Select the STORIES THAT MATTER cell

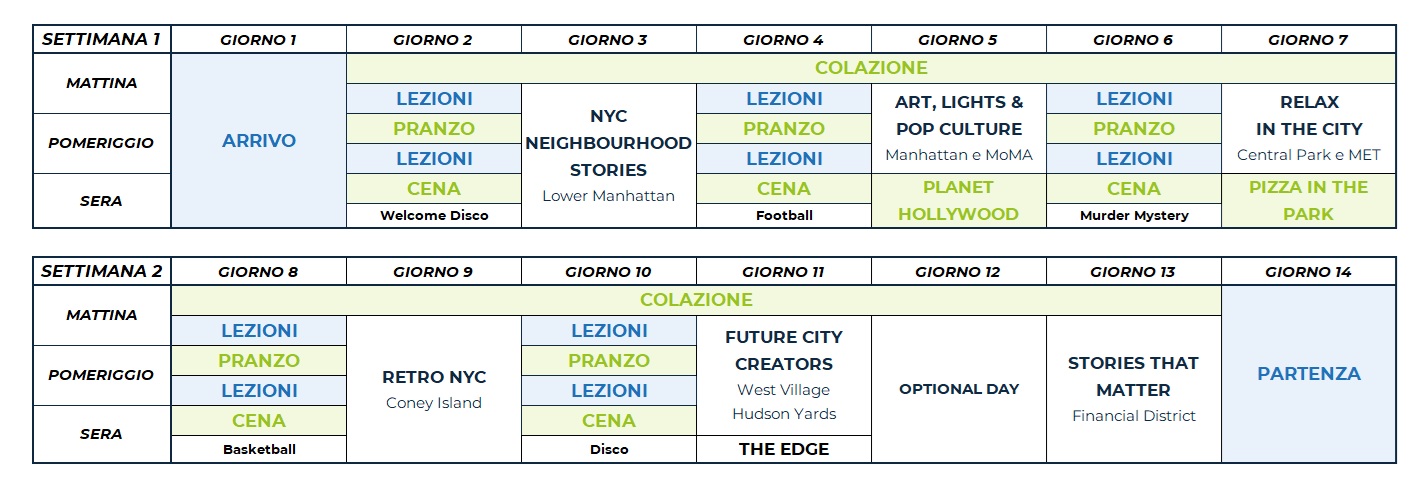click(x=1133, y=389)
